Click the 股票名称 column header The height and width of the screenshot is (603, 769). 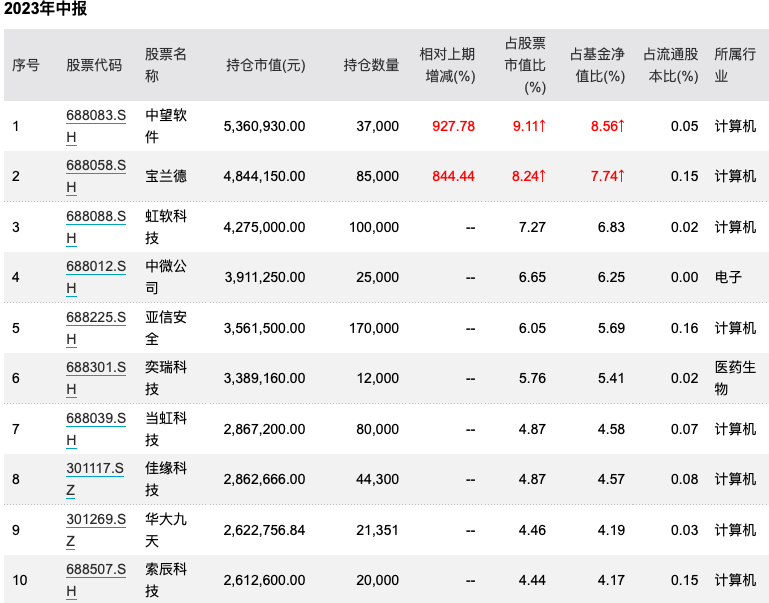click(x=166, y=65)
